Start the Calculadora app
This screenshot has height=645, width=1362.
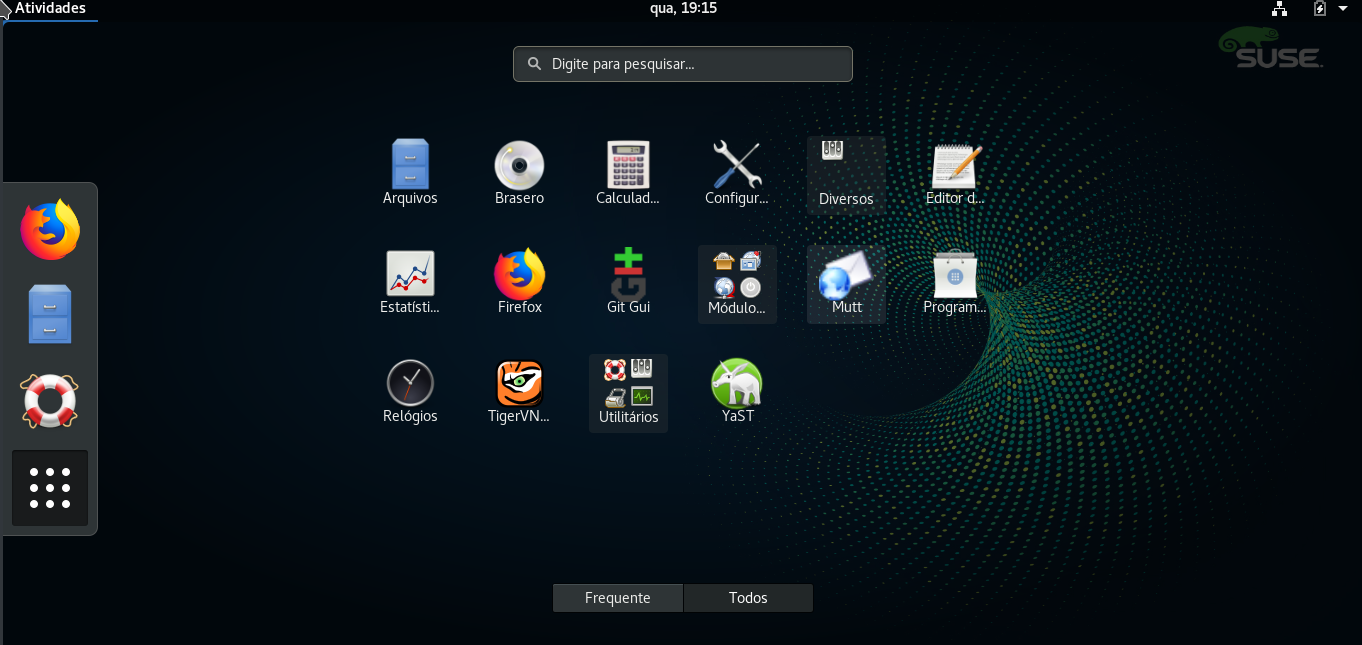pos(628,164)
